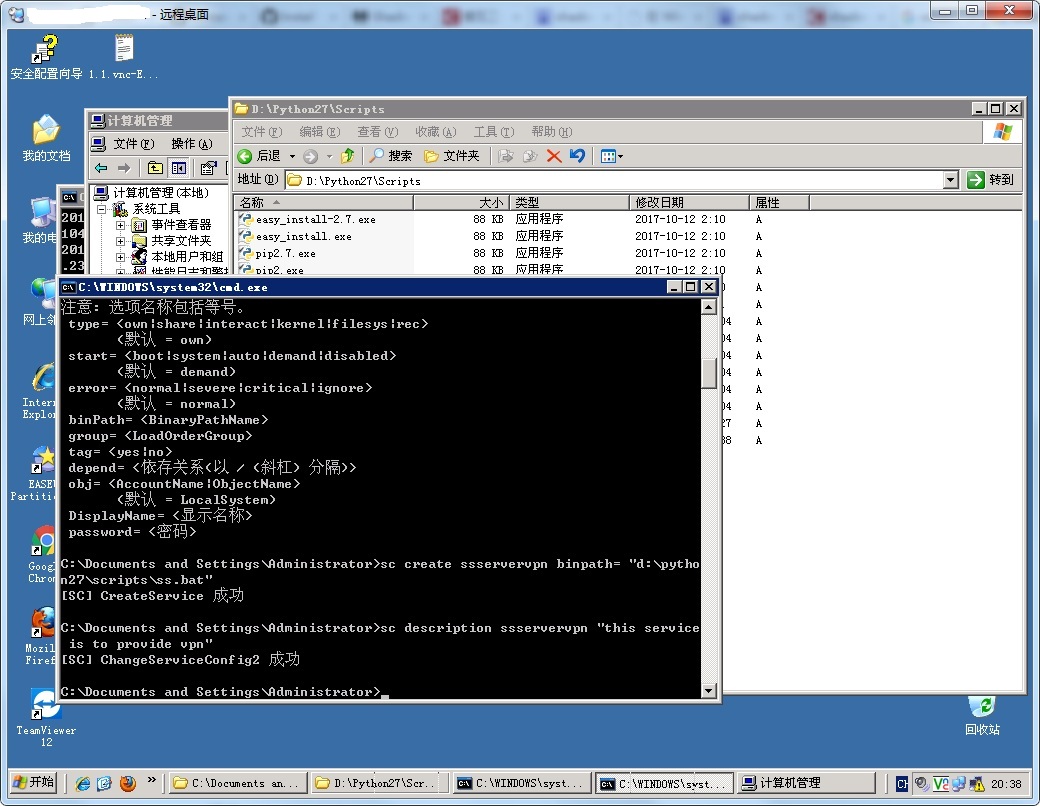Click the Move To icon in Explorer toolbar
The height and width of the screenshot is (806, 1040).
coord(505,156)
